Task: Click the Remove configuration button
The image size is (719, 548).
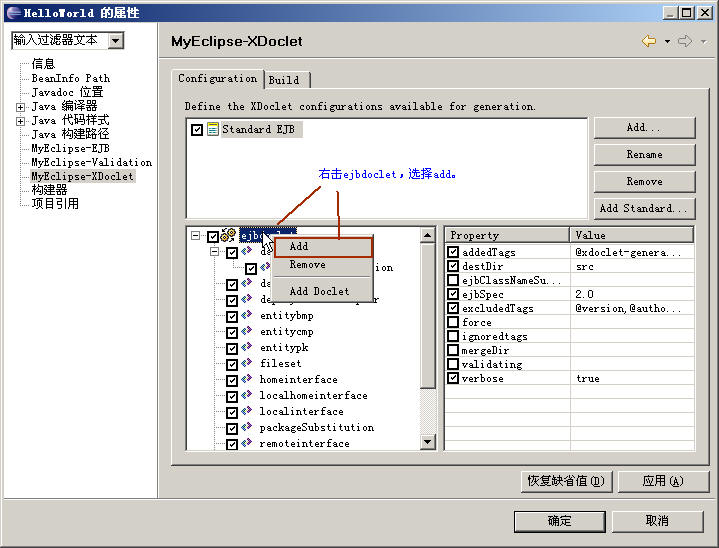Action: [x=644, y=182]
